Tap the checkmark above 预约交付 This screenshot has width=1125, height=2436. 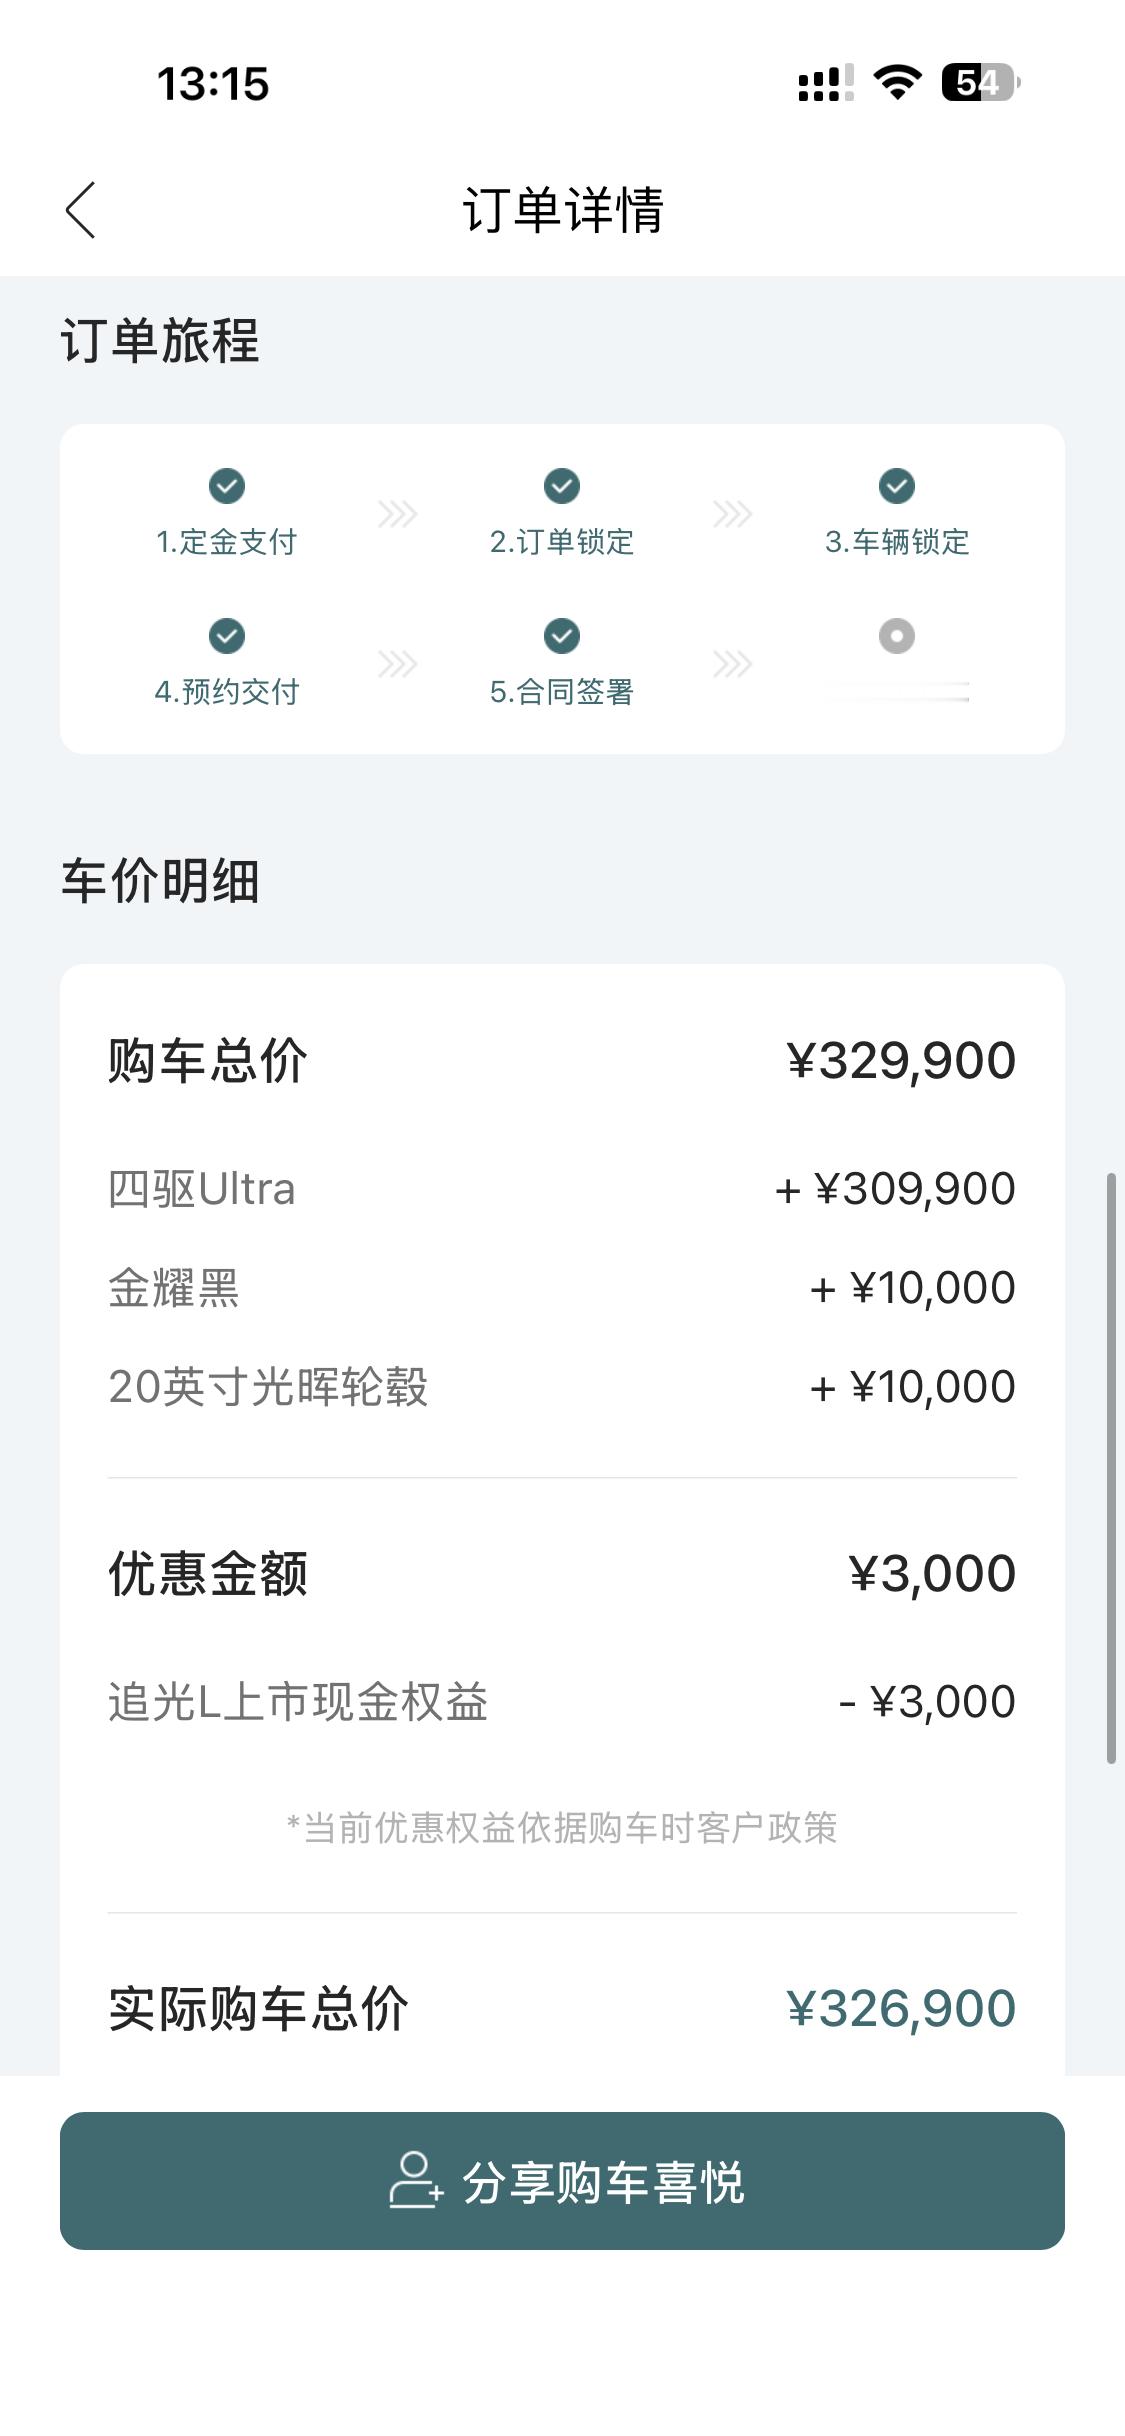[227, 636]
